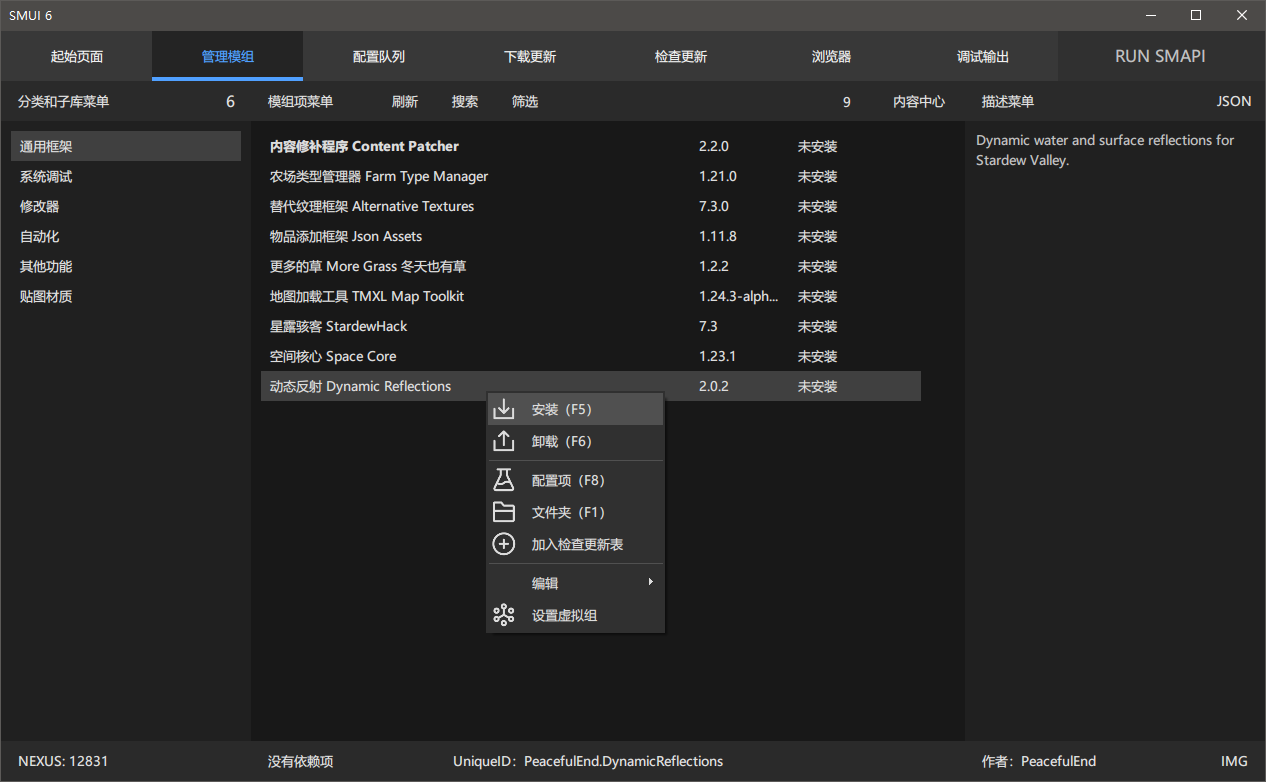Choose 卸载 (F6) from context menu
This screenshot has height=782, width=1266.
click(x=576, y=441)
